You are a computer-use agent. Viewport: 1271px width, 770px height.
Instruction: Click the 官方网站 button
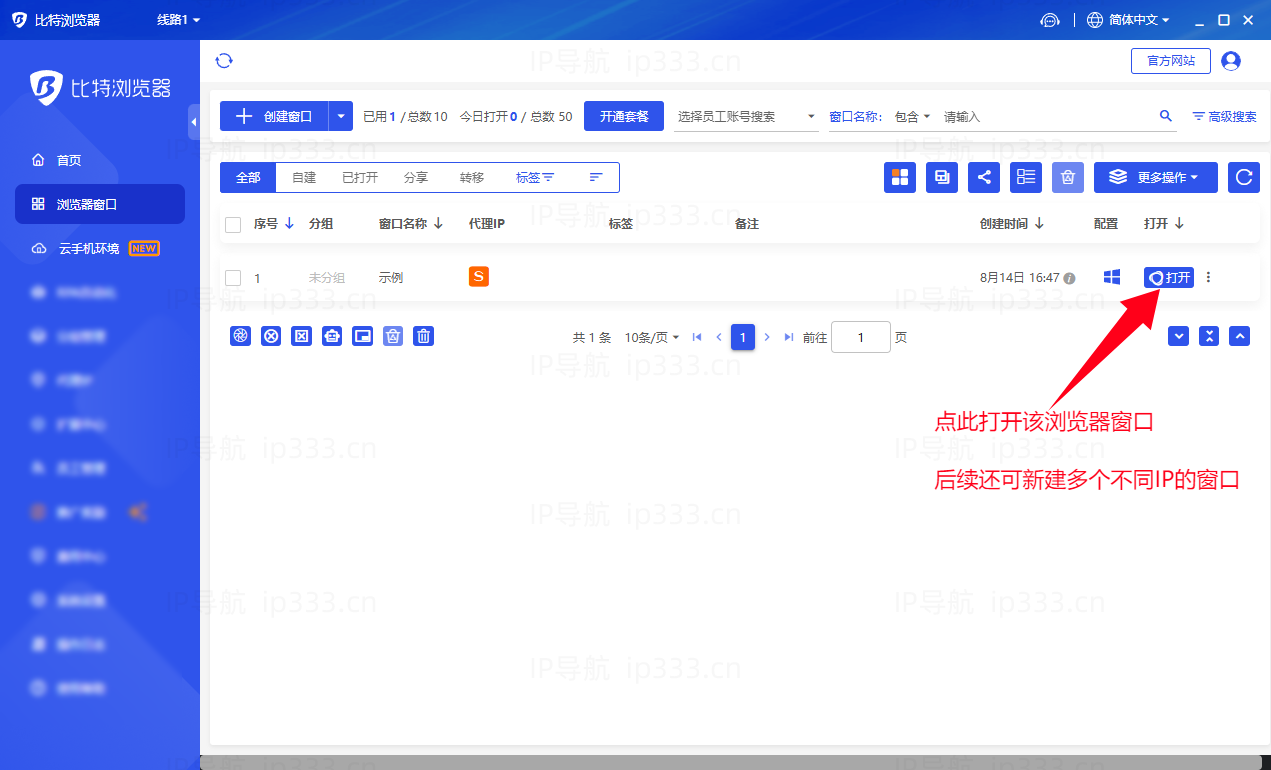click(1171, 61)
